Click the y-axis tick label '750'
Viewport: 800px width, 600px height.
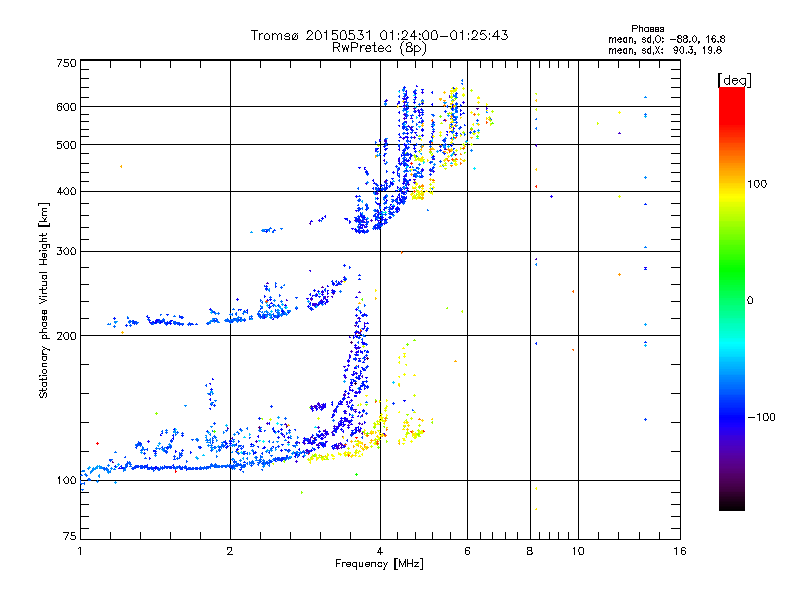click(x=66, y=63)
